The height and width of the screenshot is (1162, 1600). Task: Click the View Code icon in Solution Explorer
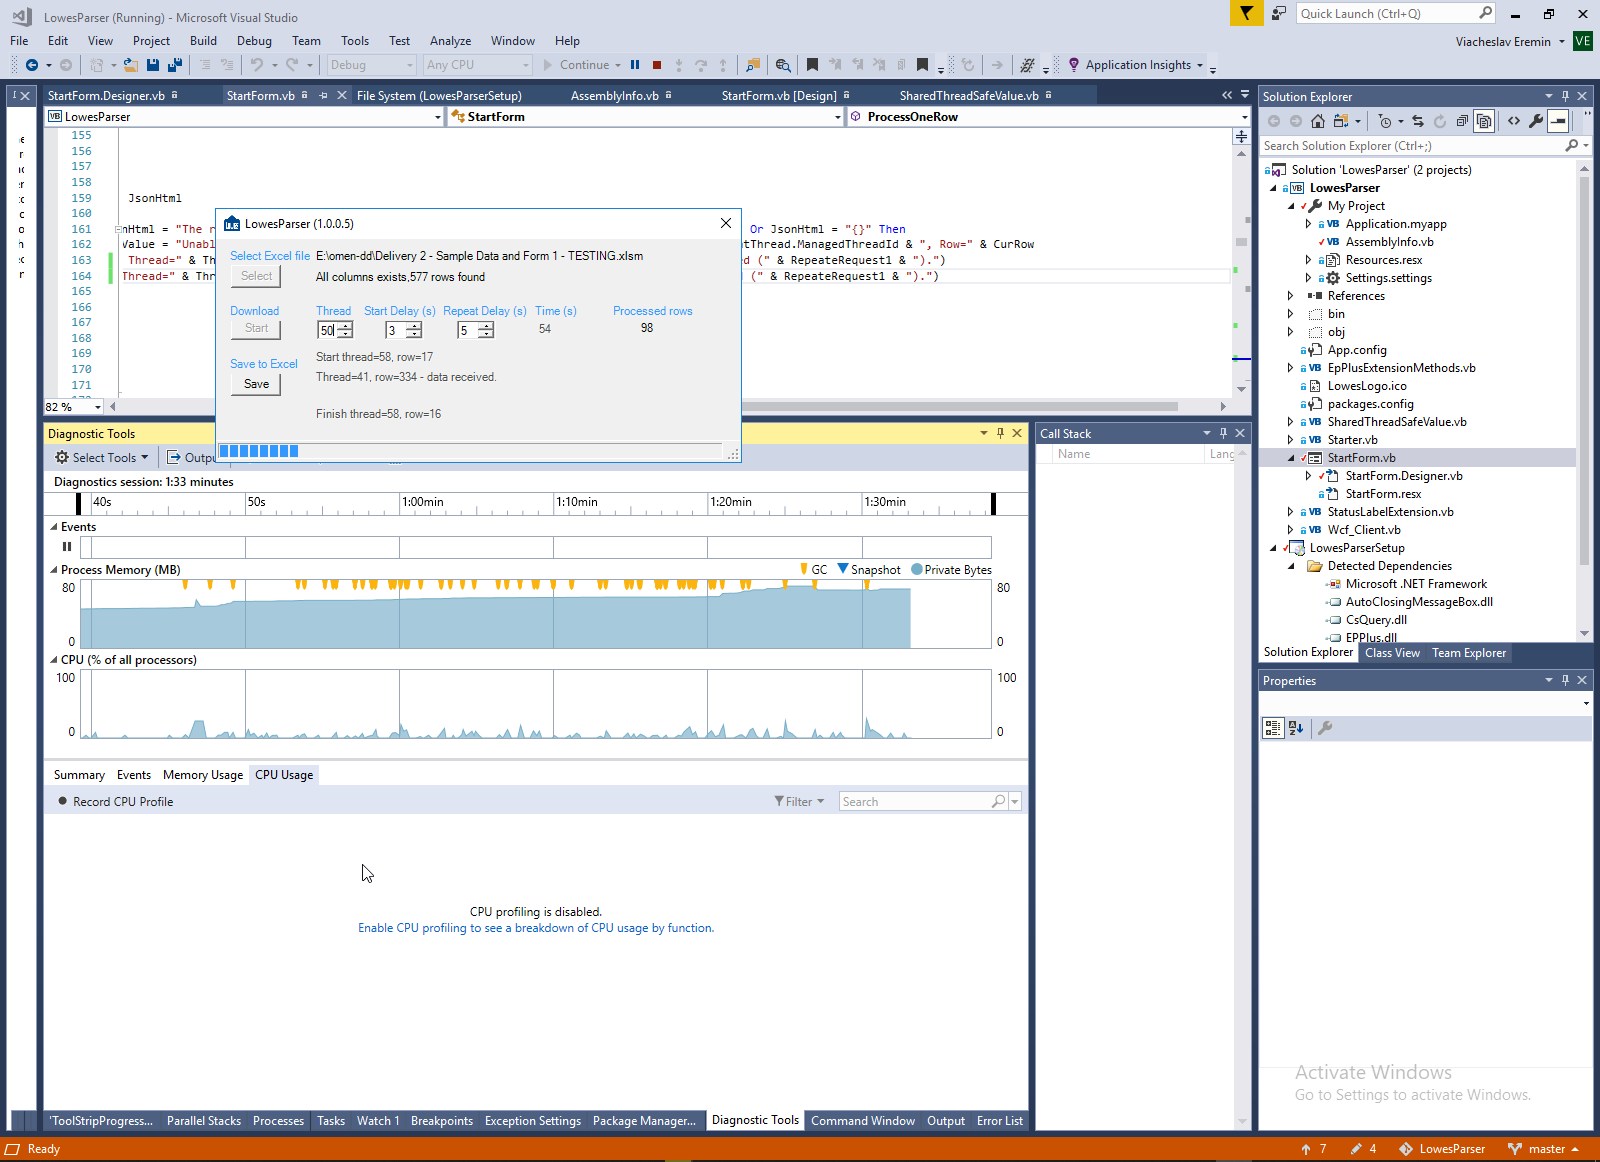point(1514,121)
